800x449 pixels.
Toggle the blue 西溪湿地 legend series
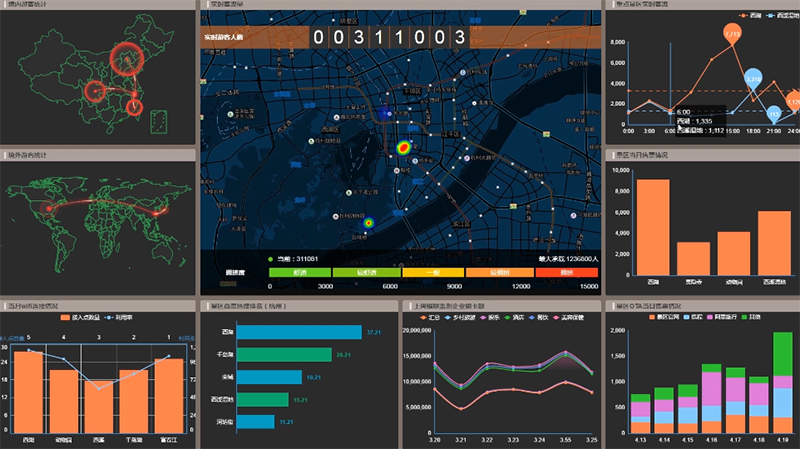tap(758, 16)
